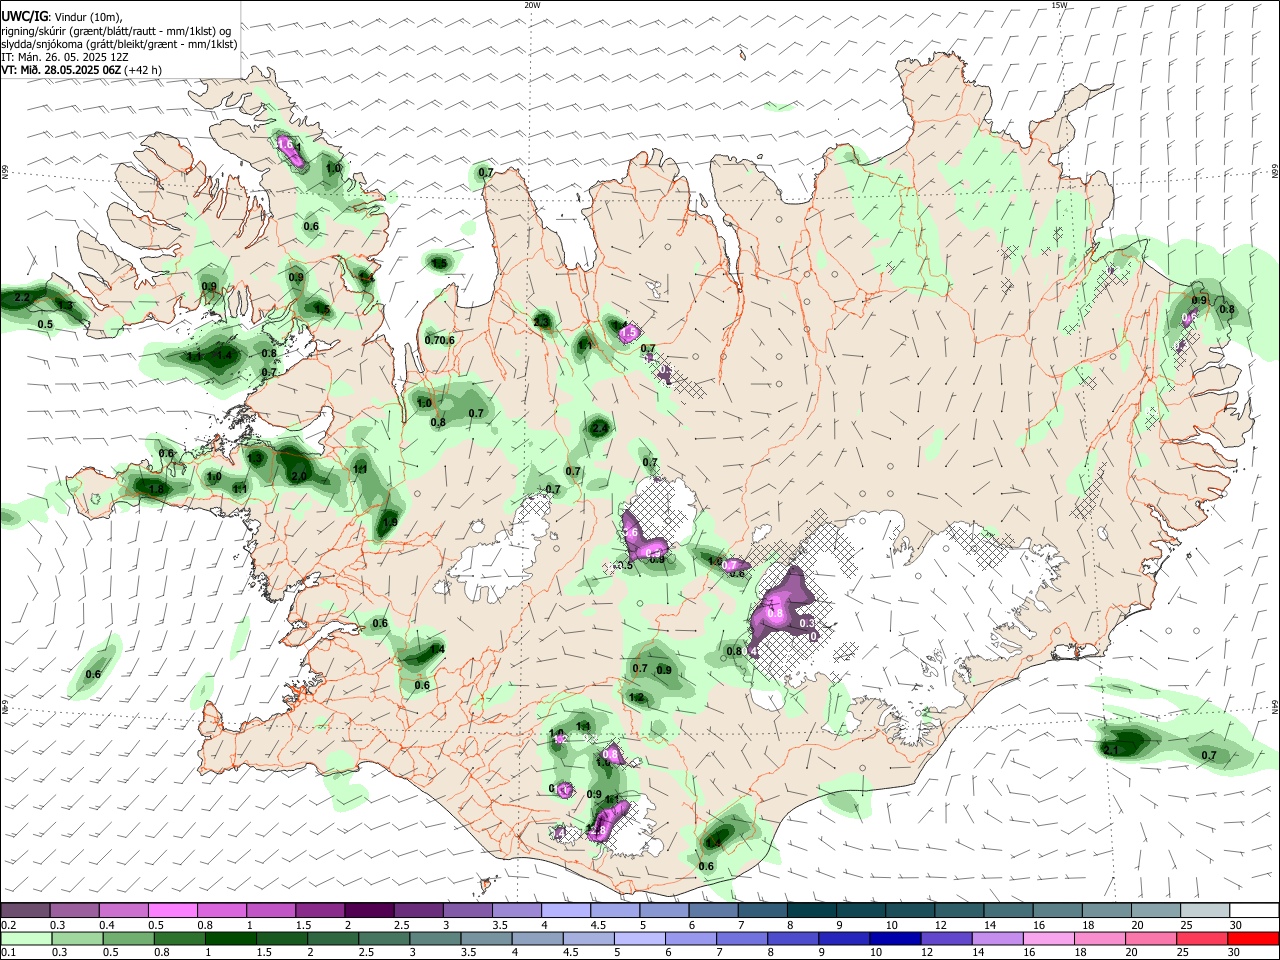Select the 'rigning/skúrir' legend description line
Image resolution: width=1280 pixels, height=960 pixels.
[x=117, y=31]
